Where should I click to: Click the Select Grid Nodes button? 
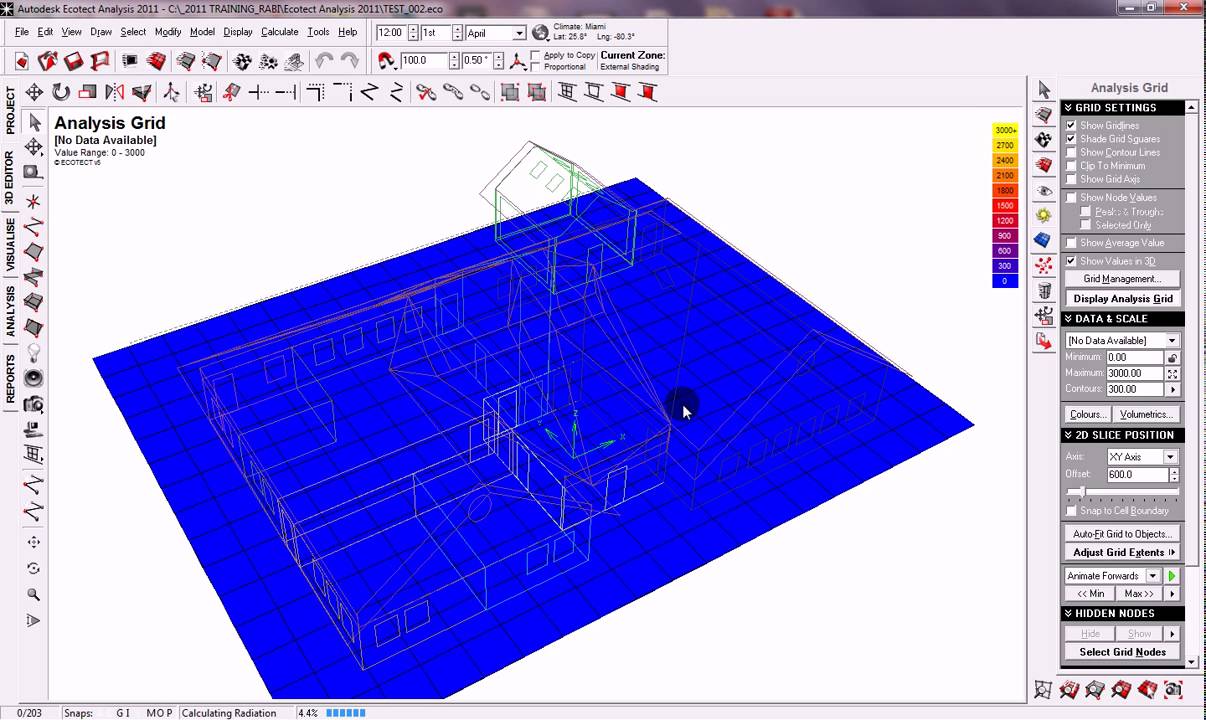(1122, 652)
